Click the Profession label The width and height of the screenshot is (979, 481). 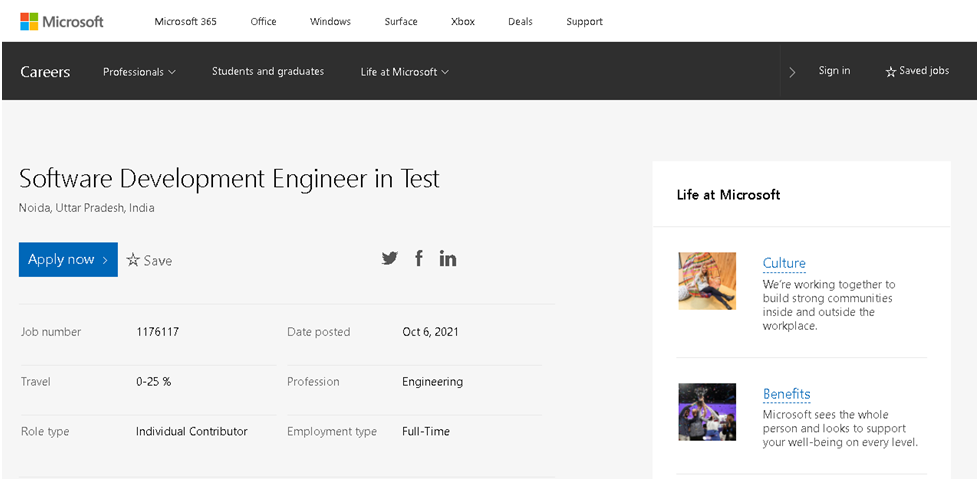point(313,382)
